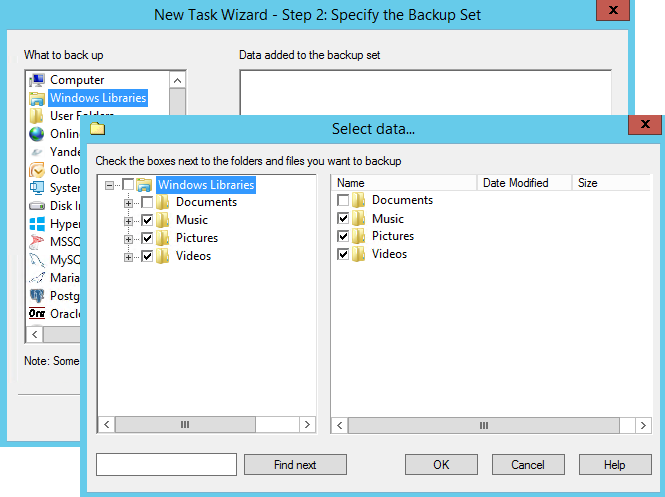The image size is (665, 497).
Task: Click the tree pane horizontal scrollbar thumb
Action: point(185,424)
